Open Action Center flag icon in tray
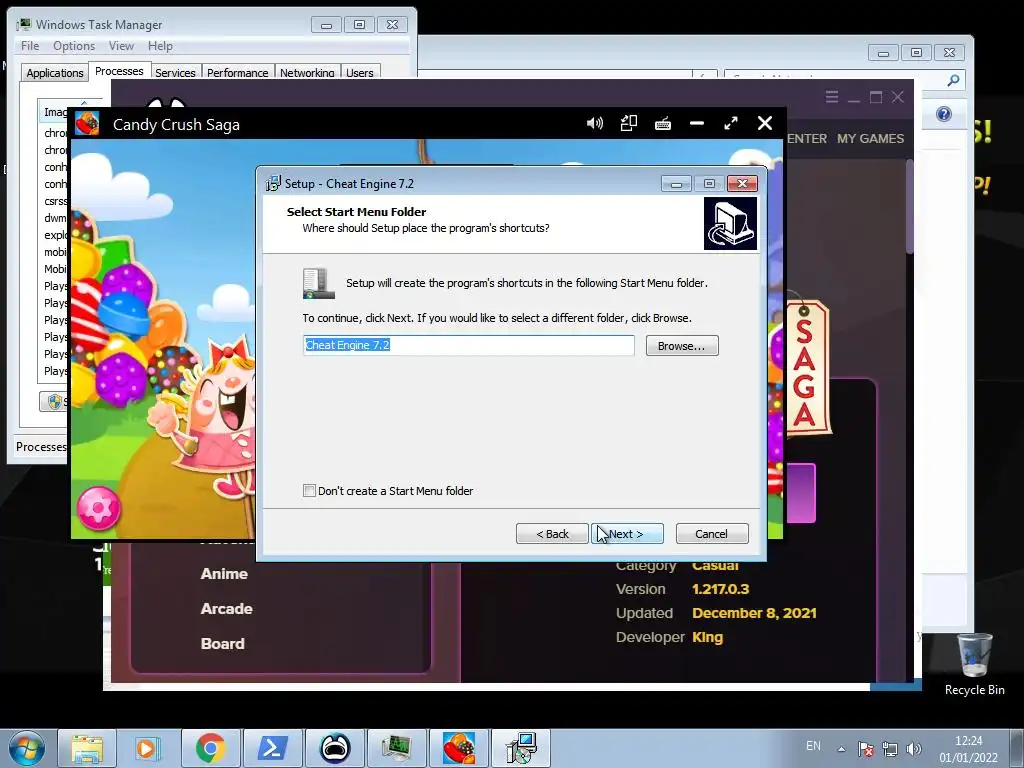1024x768 pixels. 866,749
